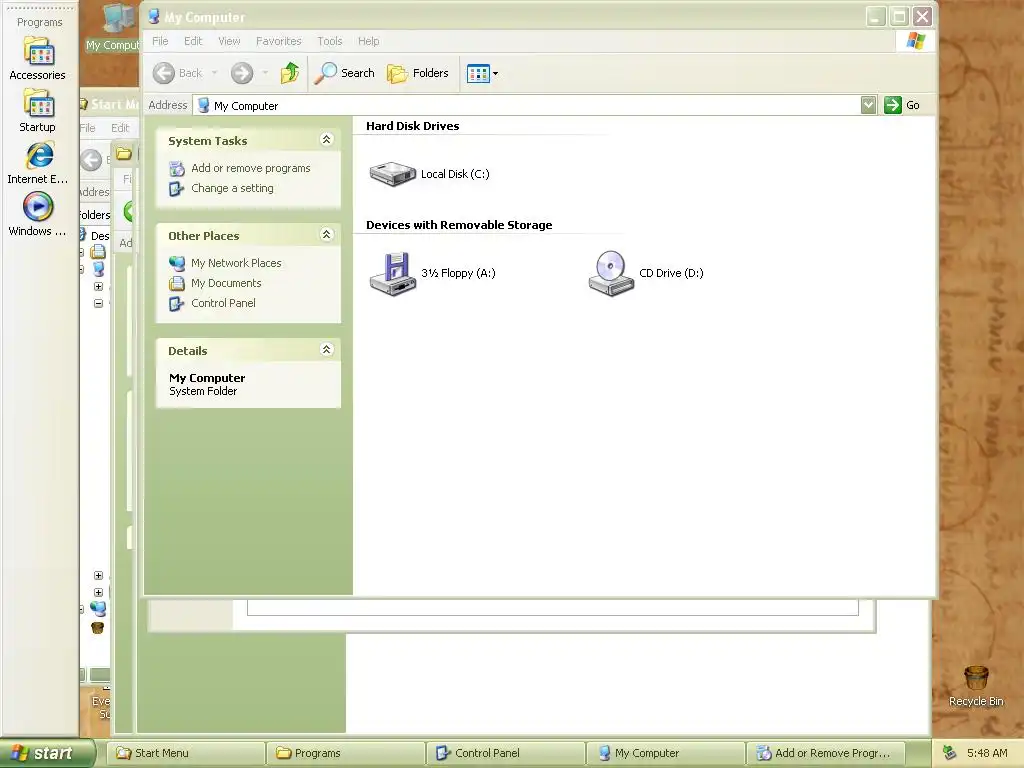
Task: Open My Network Places link
Action: pyautogui.click(x=236, y=263)
